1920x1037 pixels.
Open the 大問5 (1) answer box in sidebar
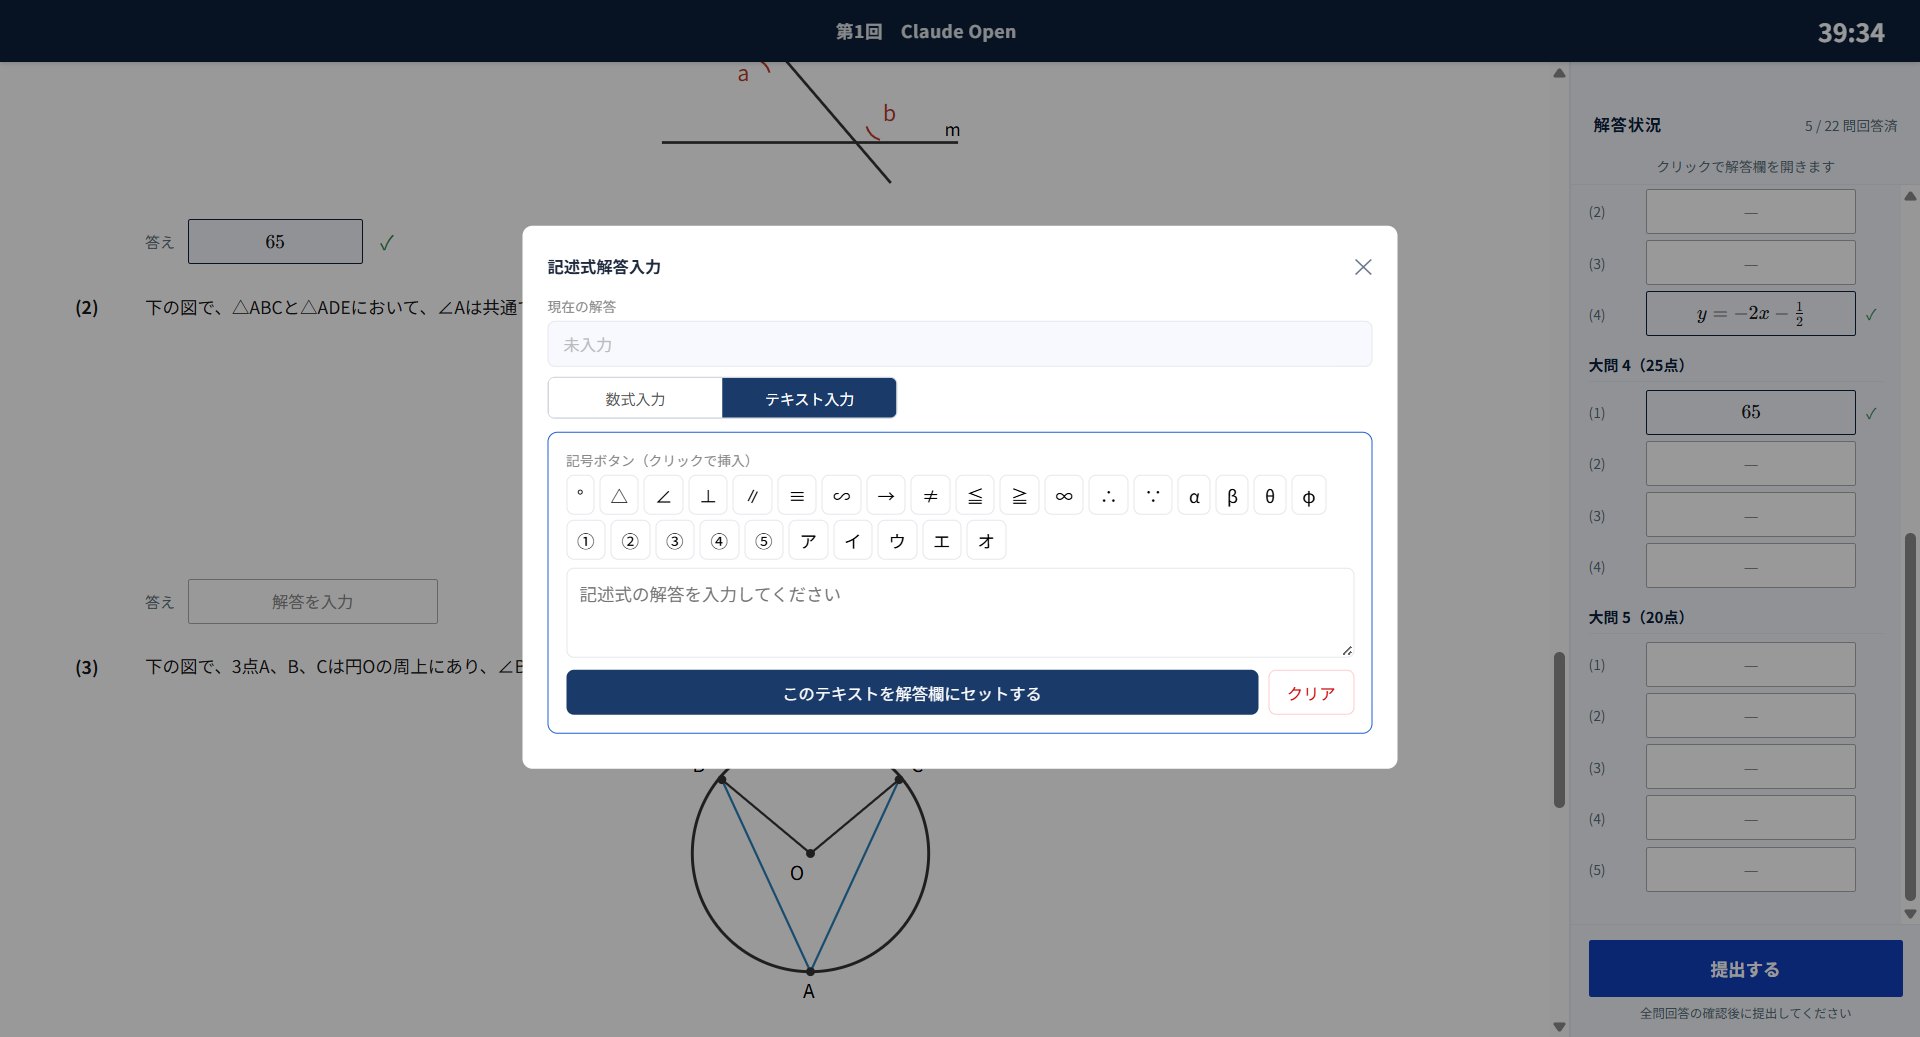click(1750, 665)
